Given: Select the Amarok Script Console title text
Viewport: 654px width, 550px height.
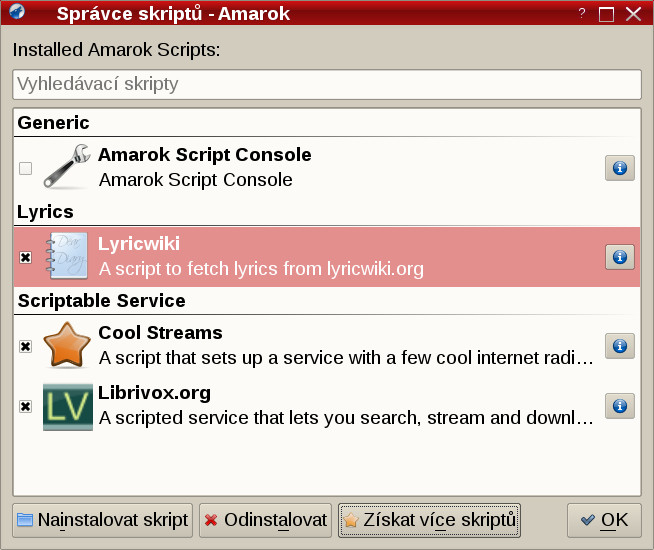Looking at the screenshot, I should pyautogui.click(x=205, y=155).
